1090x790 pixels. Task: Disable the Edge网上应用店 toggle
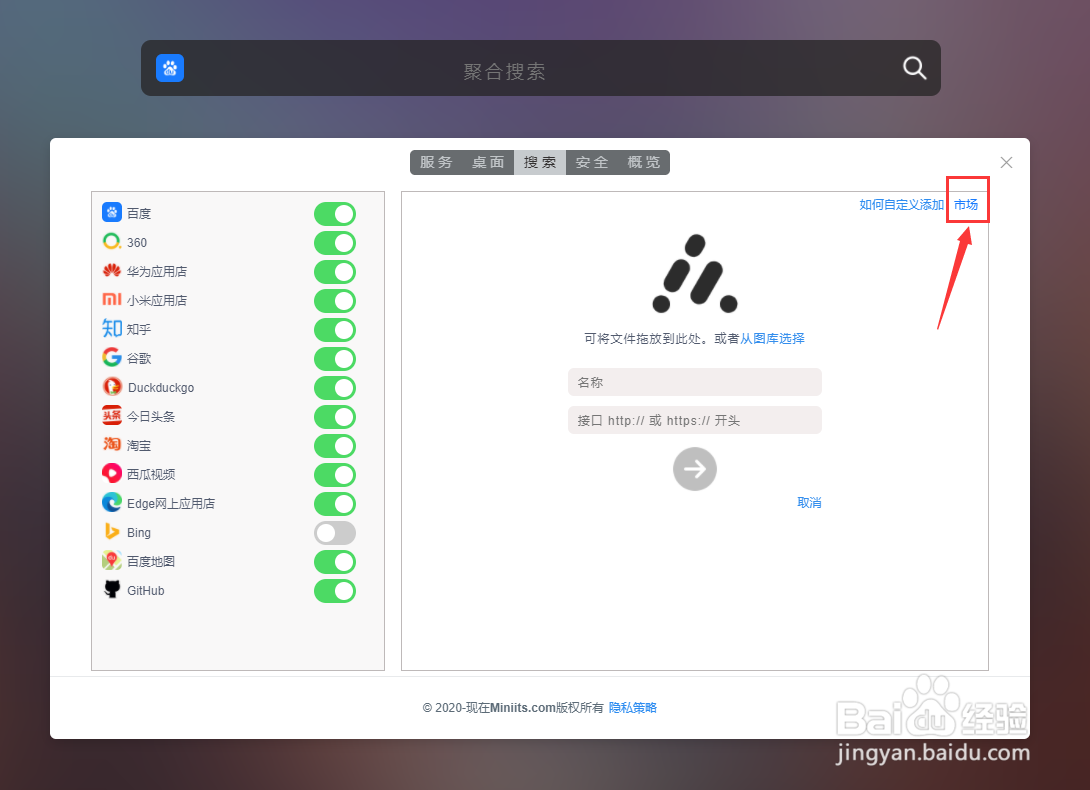click(335, 504)
